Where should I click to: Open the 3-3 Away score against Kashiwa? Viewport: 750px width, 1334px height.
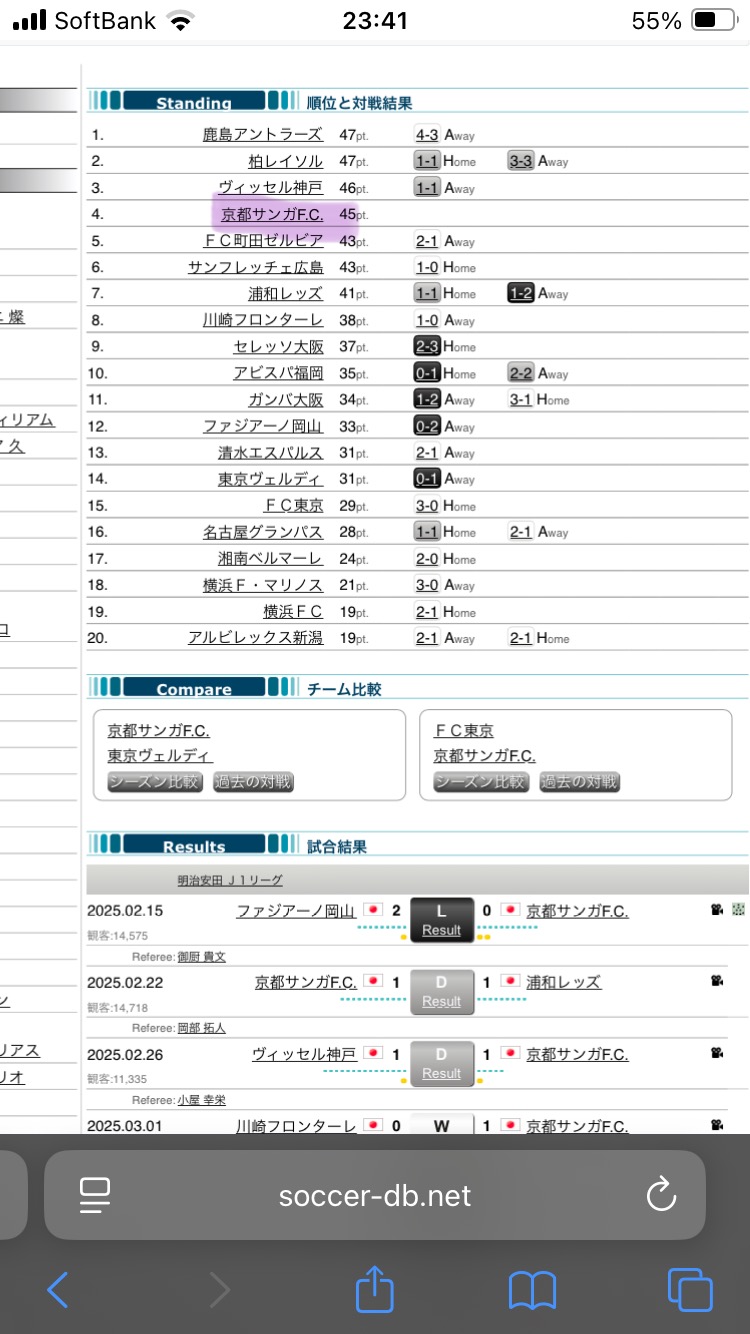point(520,161)
